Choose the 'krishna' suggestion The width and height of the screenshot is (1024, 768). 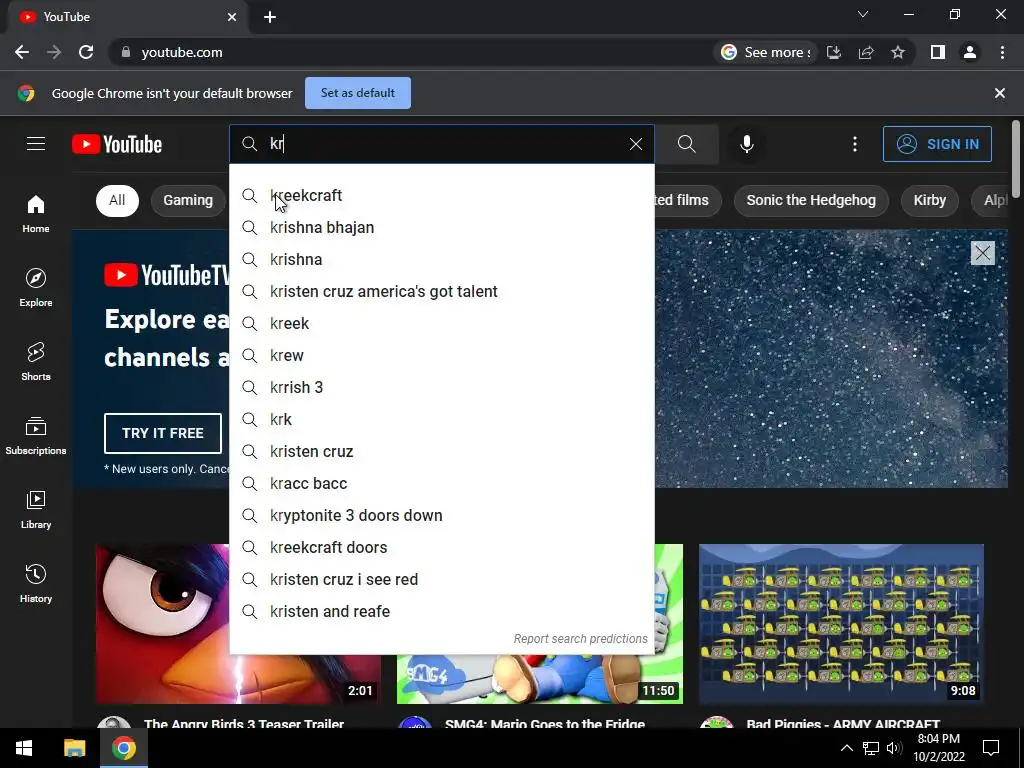(442, 259)
